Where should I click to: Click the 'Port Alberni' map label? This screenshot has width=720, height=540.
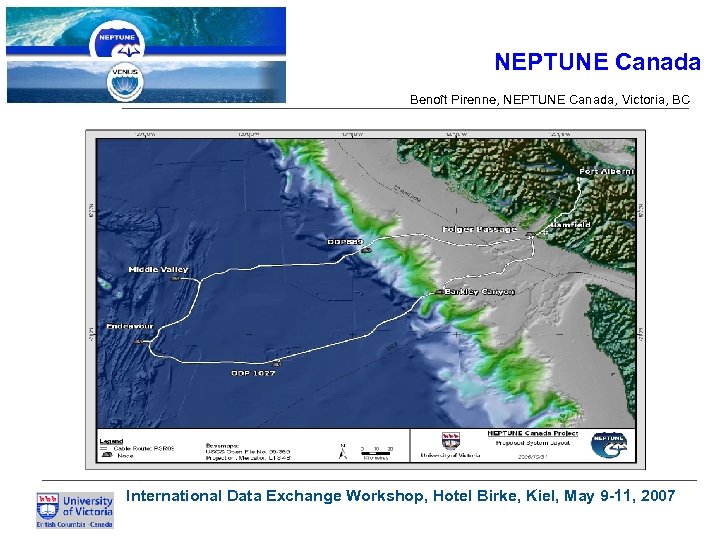606,171
